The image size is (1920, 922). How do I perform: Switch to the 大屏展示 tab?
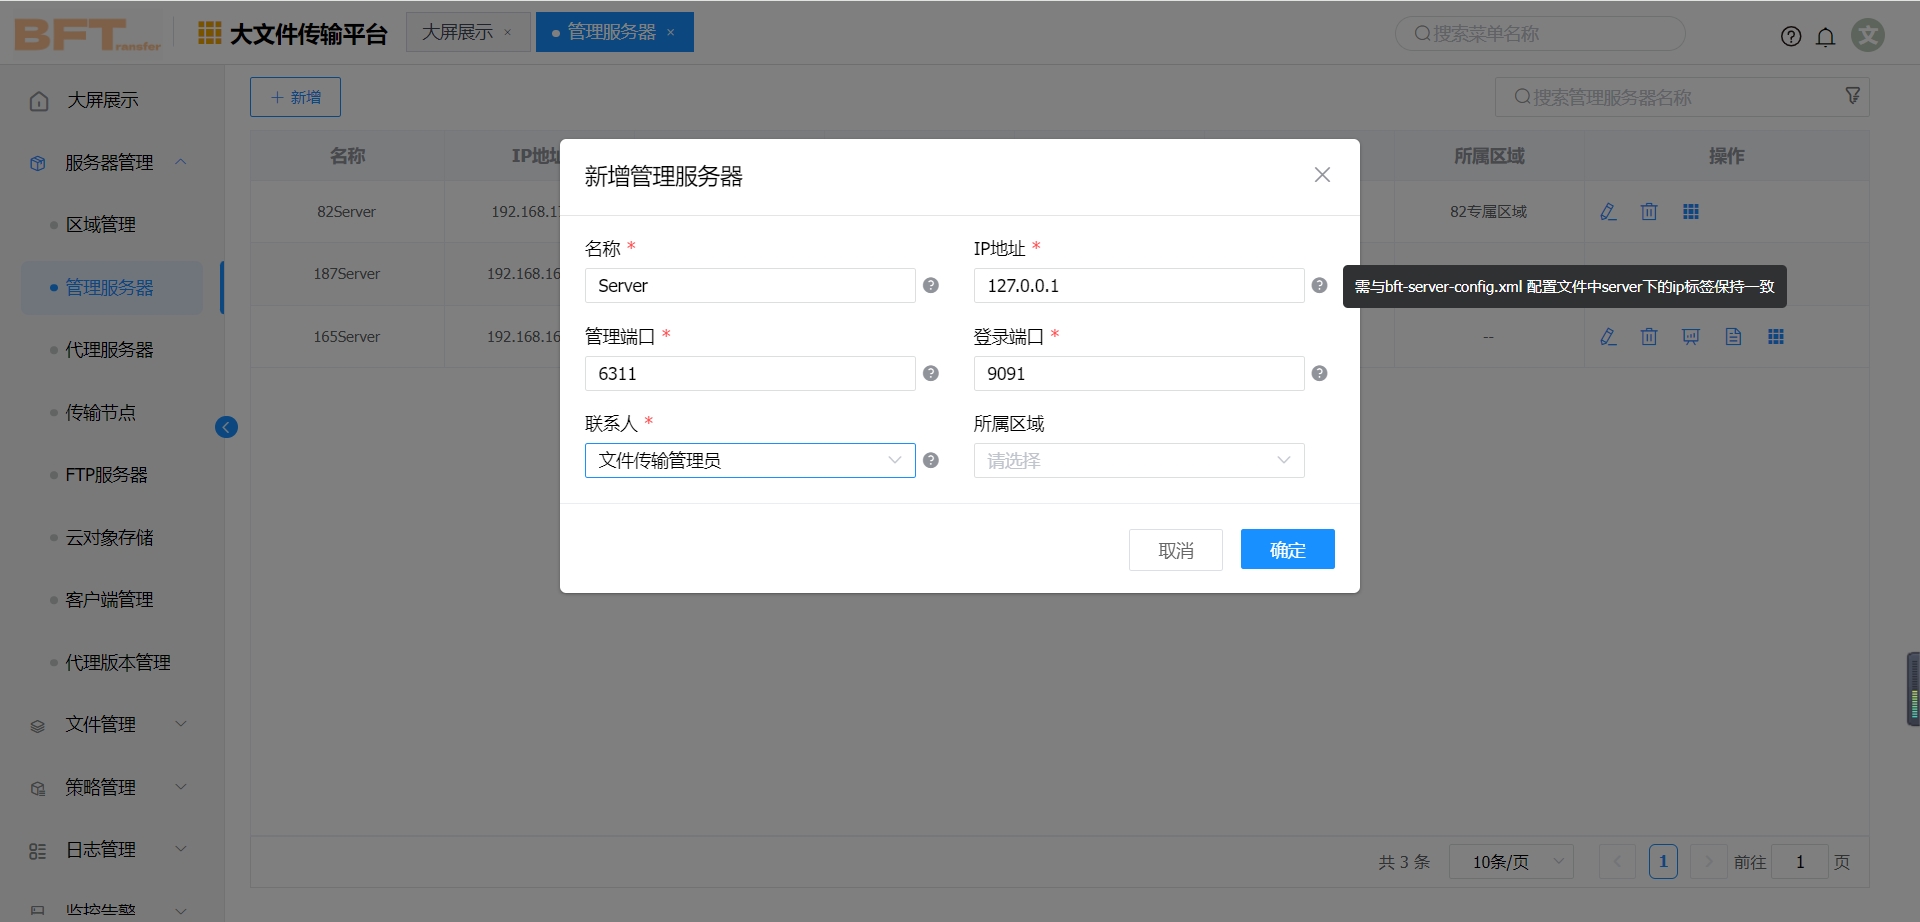click(x=458, y=33)
